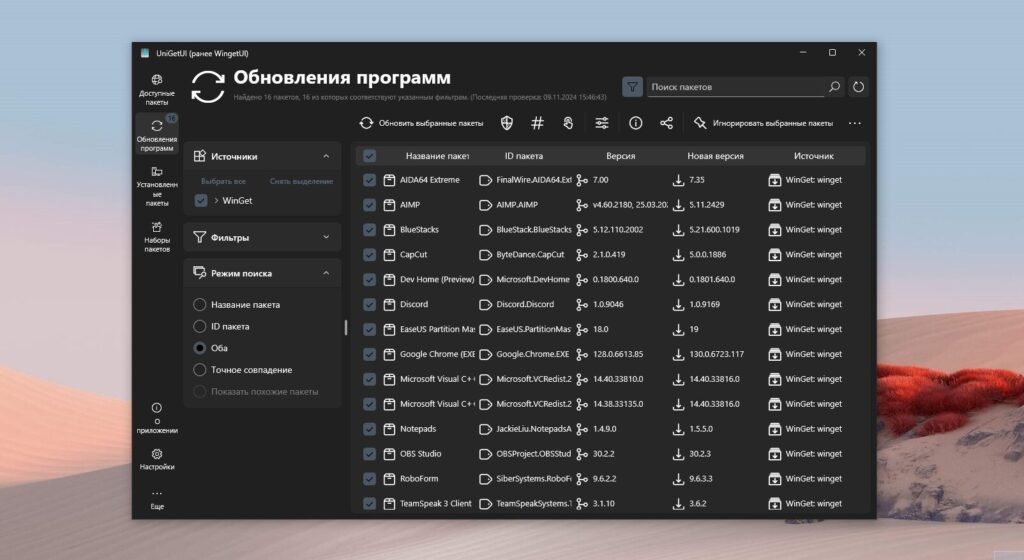Screen dimensions: 1024x560
Task: Select Exact match search mode
Action: point(243,369)
